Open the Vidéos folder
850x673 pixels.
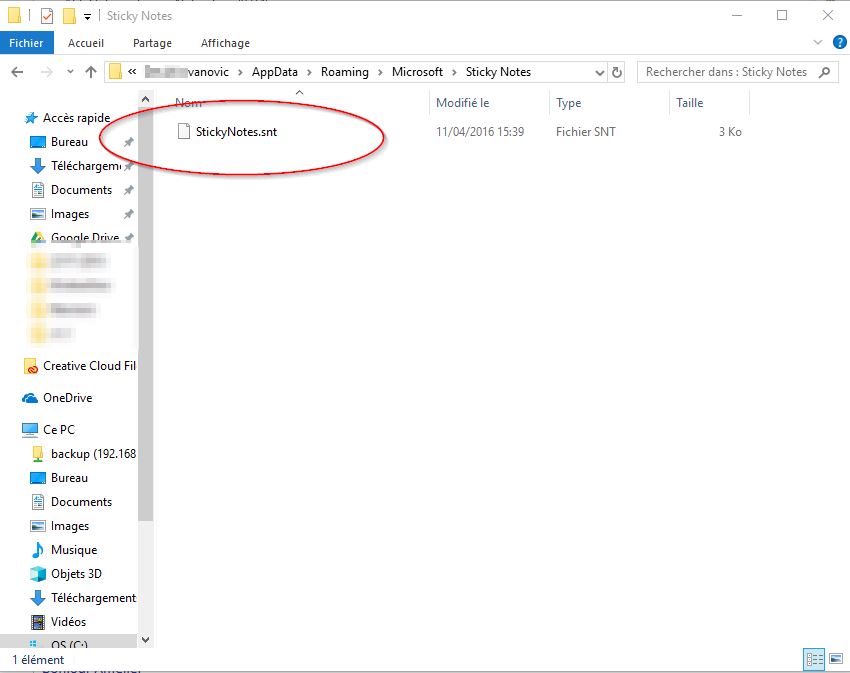68,621
